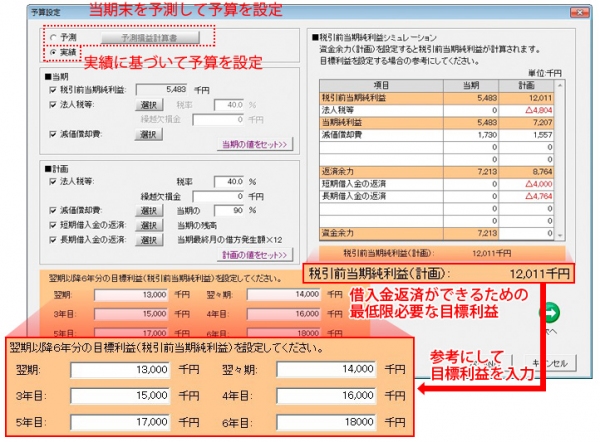The height and width of the screenshot is (442, 600).
Task: Click 選択 next to 計画 減価償却費
Action: [148, 210]
